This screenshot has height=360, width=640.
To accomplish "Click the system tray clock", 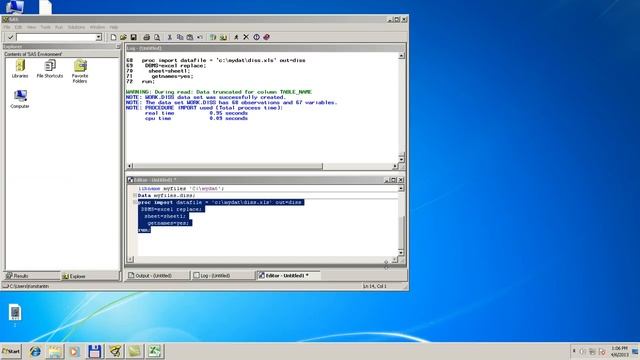I will tap(620, 351).
